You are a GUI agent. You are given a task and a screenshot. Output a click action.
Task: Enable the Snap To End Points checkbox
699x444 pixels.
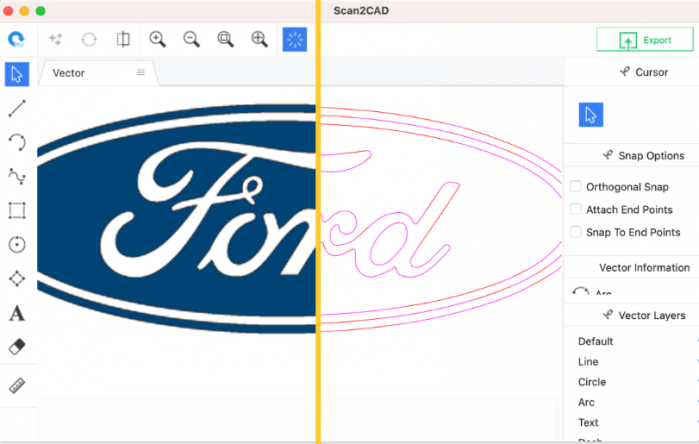click(576, 232)
